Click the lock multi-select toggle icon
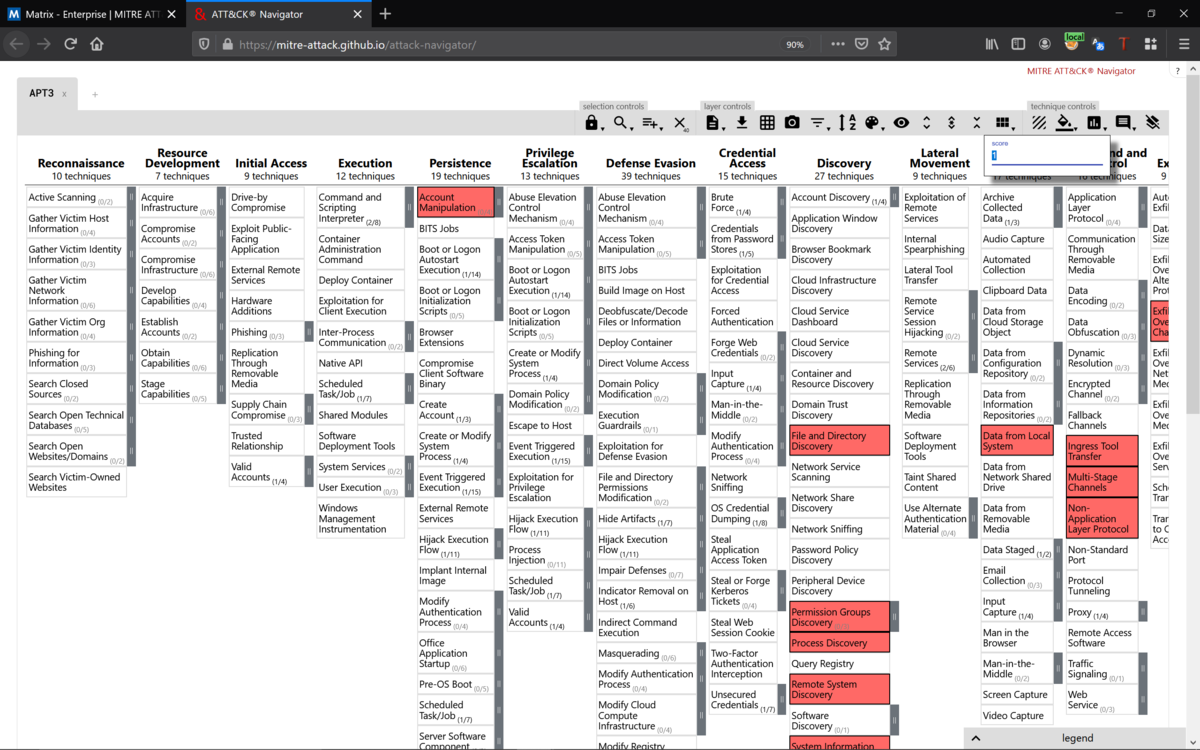 [592, 123]
